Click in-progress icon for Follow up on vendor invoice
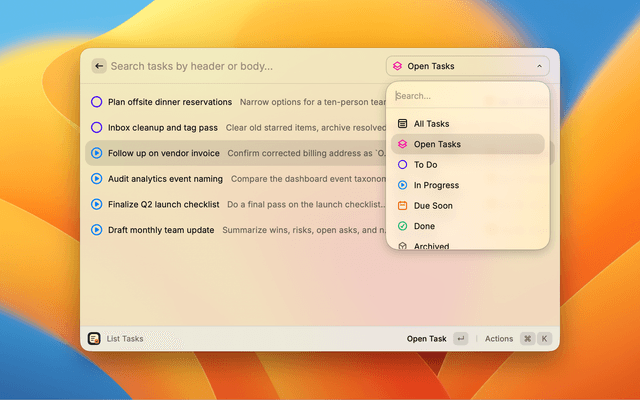 tap(96, 153)
